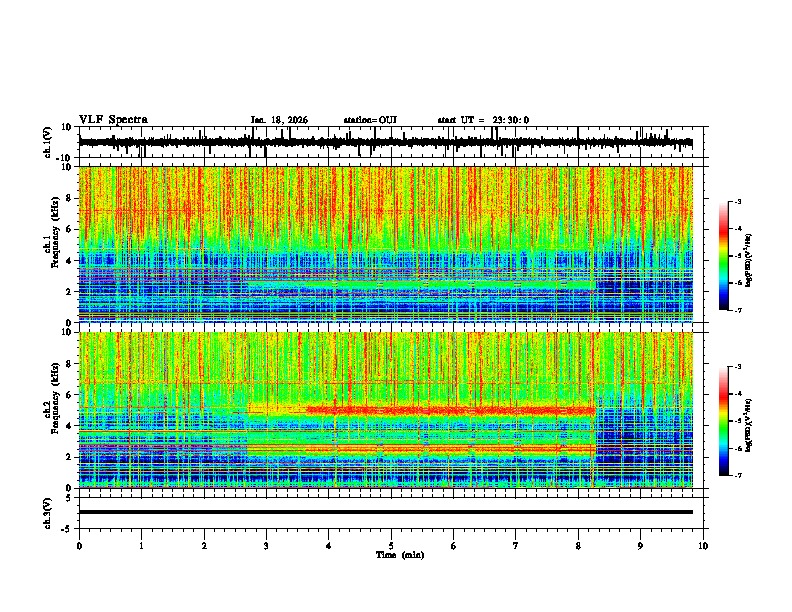Select the date text "Jan. 18, 2026"
Image resolution: width=792 pixels, height=612 pixels.
click(279, 120)
